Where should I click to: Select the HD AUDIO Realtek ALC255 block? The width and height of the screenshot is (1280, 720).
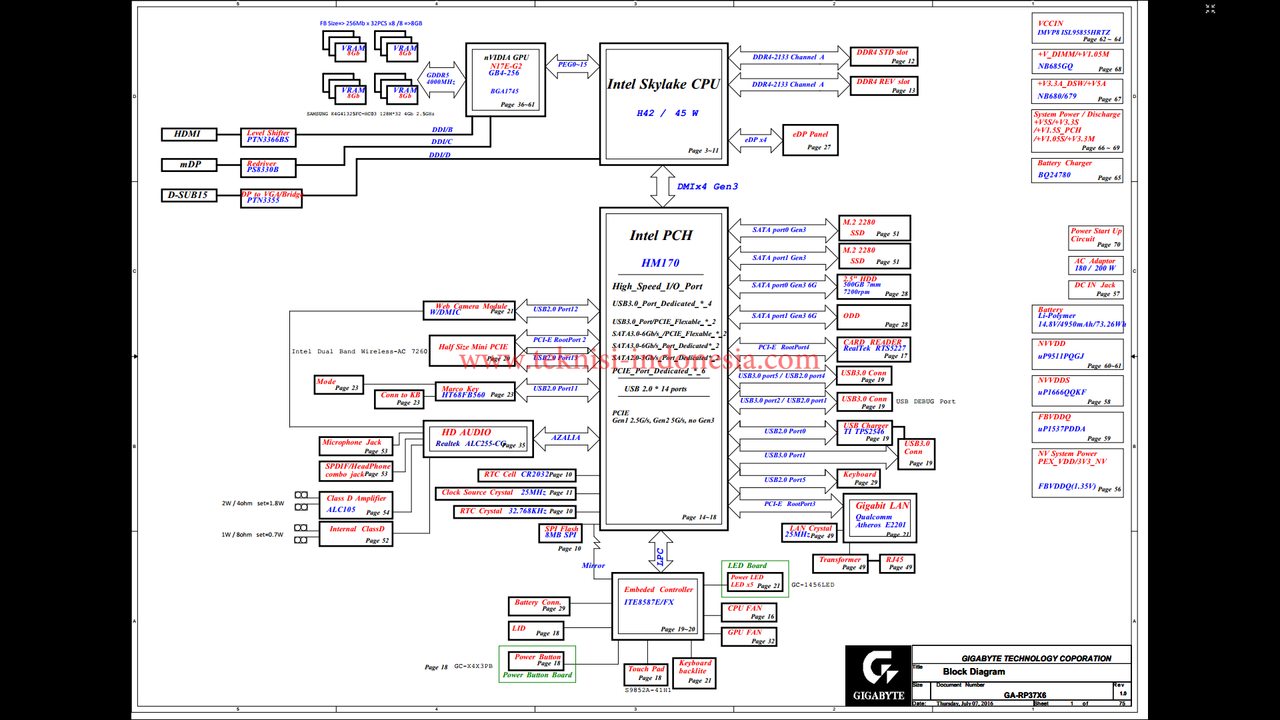point(476,438)
